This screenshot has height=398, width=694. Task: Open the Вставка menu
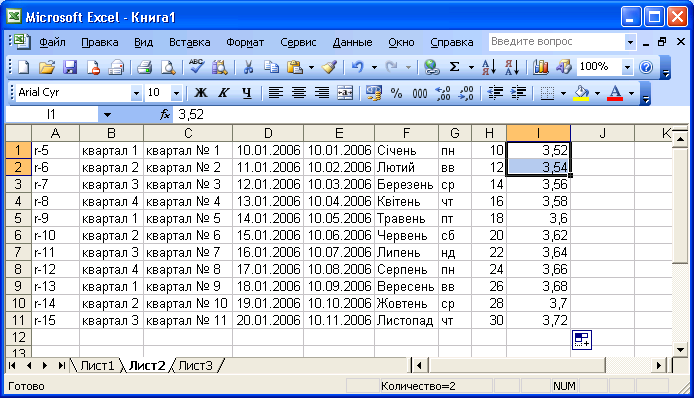click(189, 43)
